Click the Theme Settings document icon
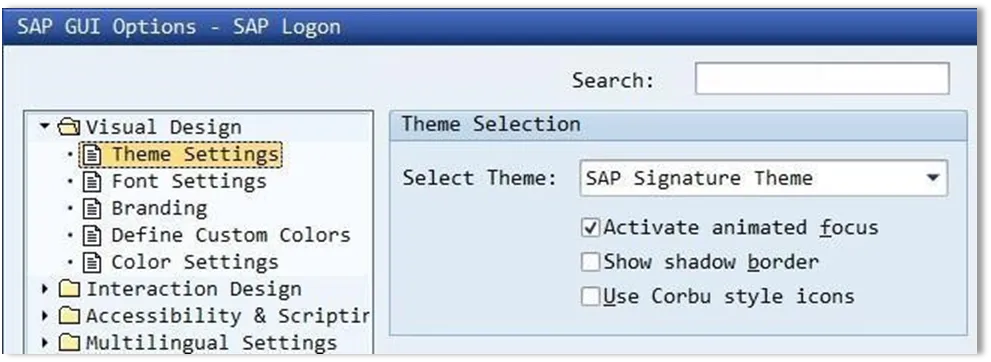 pyautogui.click(x=93, y=155)
